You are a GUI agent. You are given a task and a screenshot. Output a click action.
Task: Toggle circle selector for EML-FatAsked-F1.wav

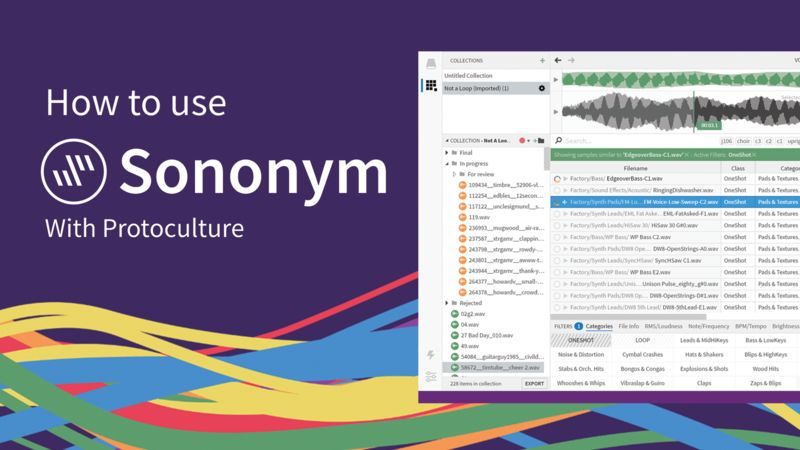pyautogui.click(x=557, y=214)
